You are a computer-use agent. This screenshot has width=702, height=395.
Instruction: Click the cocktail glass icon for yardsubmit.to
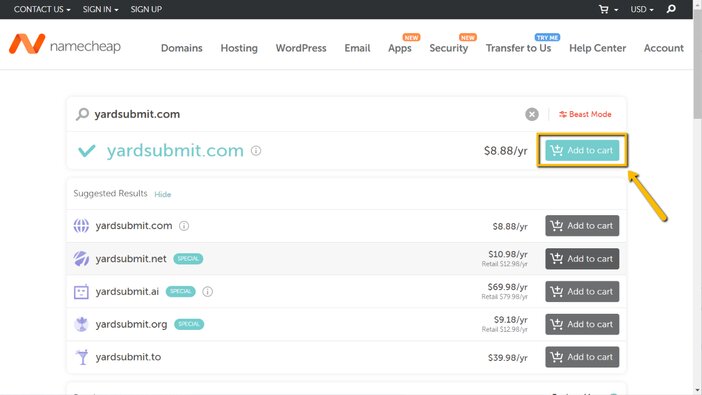pyautogui.click(x=82, y=357)
